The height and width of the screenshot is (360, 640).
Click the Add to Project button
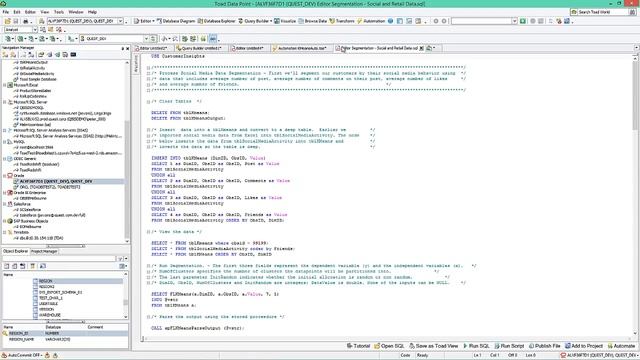tap(584, 346)
